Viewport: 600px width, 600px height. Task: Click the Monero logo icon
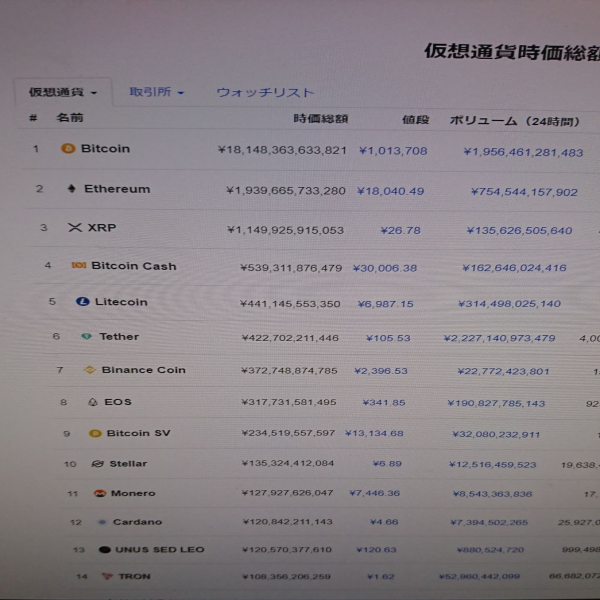[100, 493]
